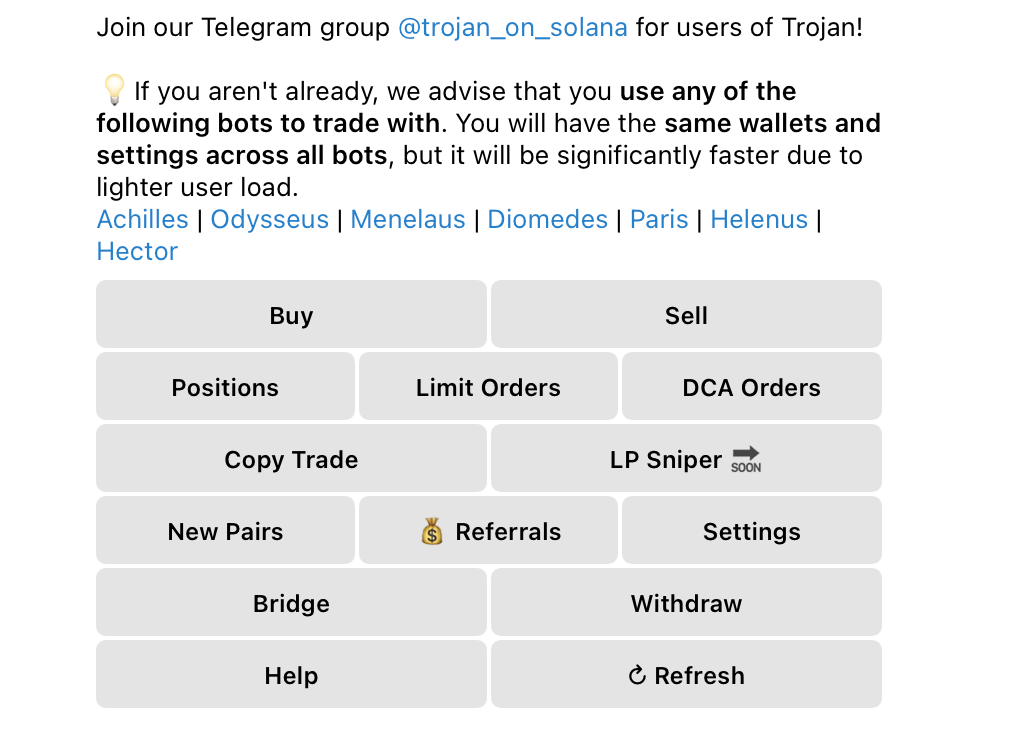View your Limit Orders
This screenshot has height=744, width=1014.
click(487, 387)
